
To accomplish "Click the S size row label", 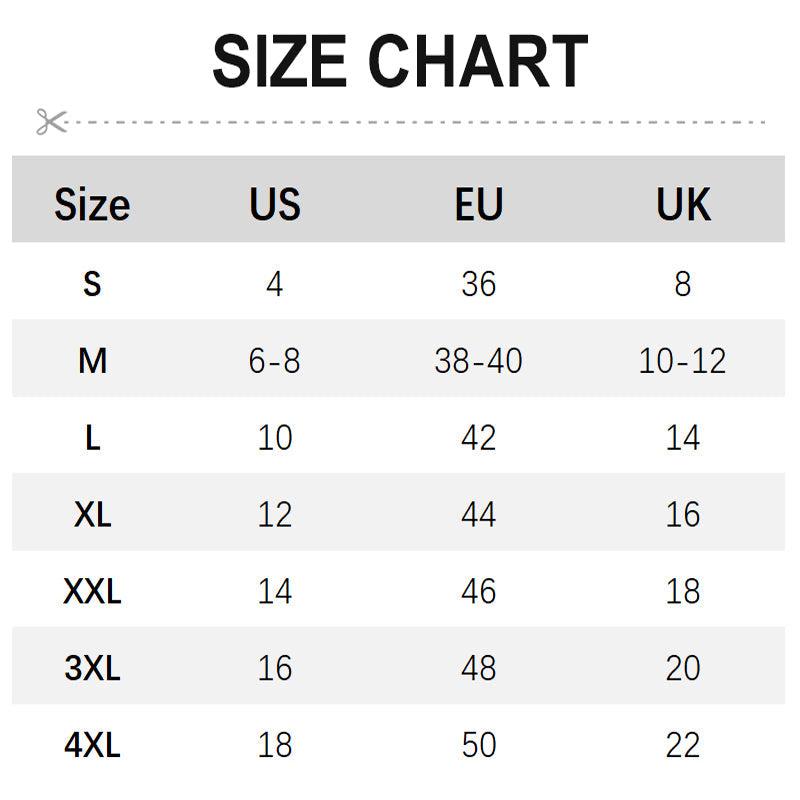I will (92, 284).
